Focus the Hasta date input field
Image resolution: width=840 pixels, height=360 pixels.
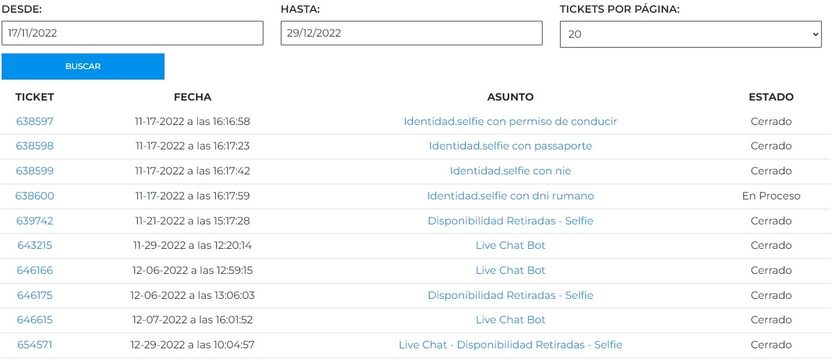click(x=411, y=33)
